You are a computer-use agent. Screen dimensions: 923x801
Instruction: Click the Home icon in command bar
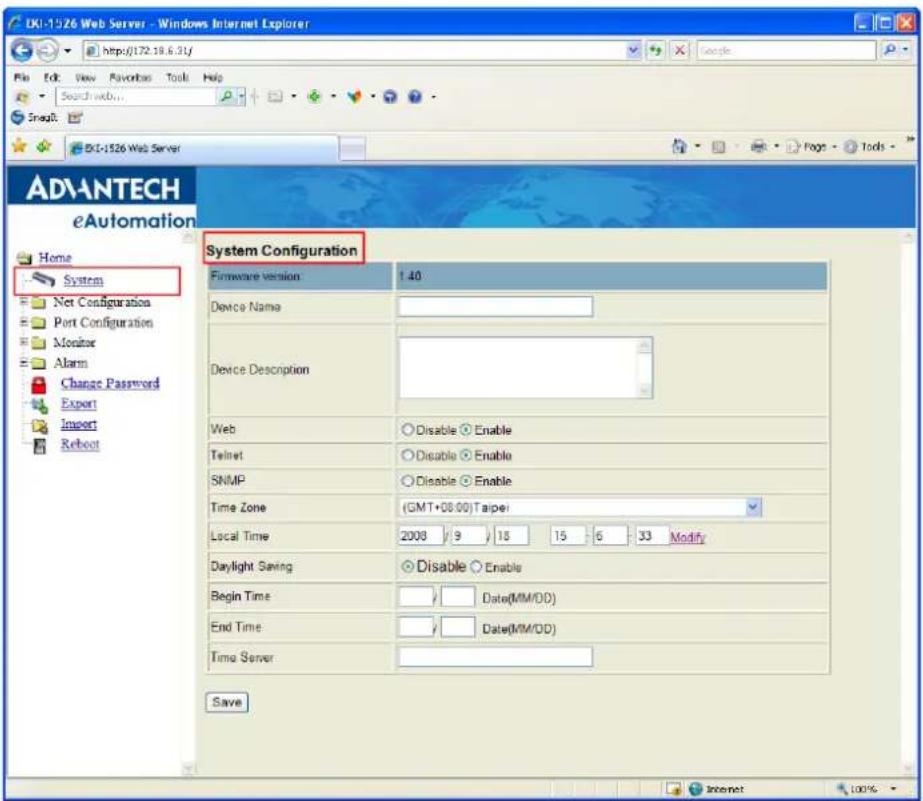coord(679,146)
